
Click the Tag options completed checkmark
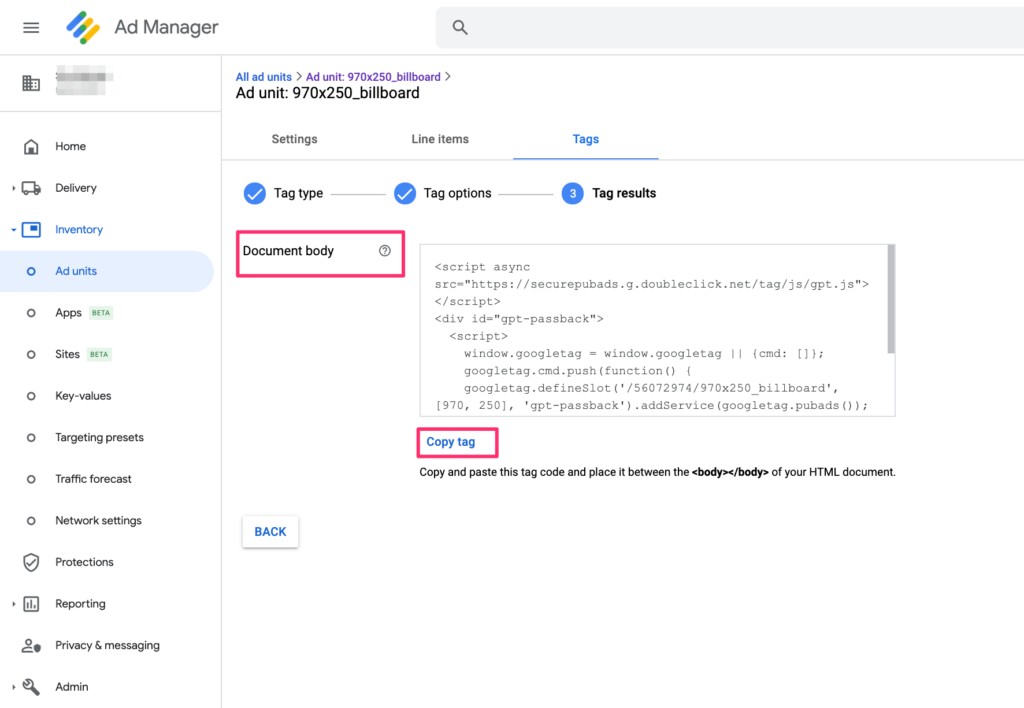pyautogui.click(x=405, y=193)
